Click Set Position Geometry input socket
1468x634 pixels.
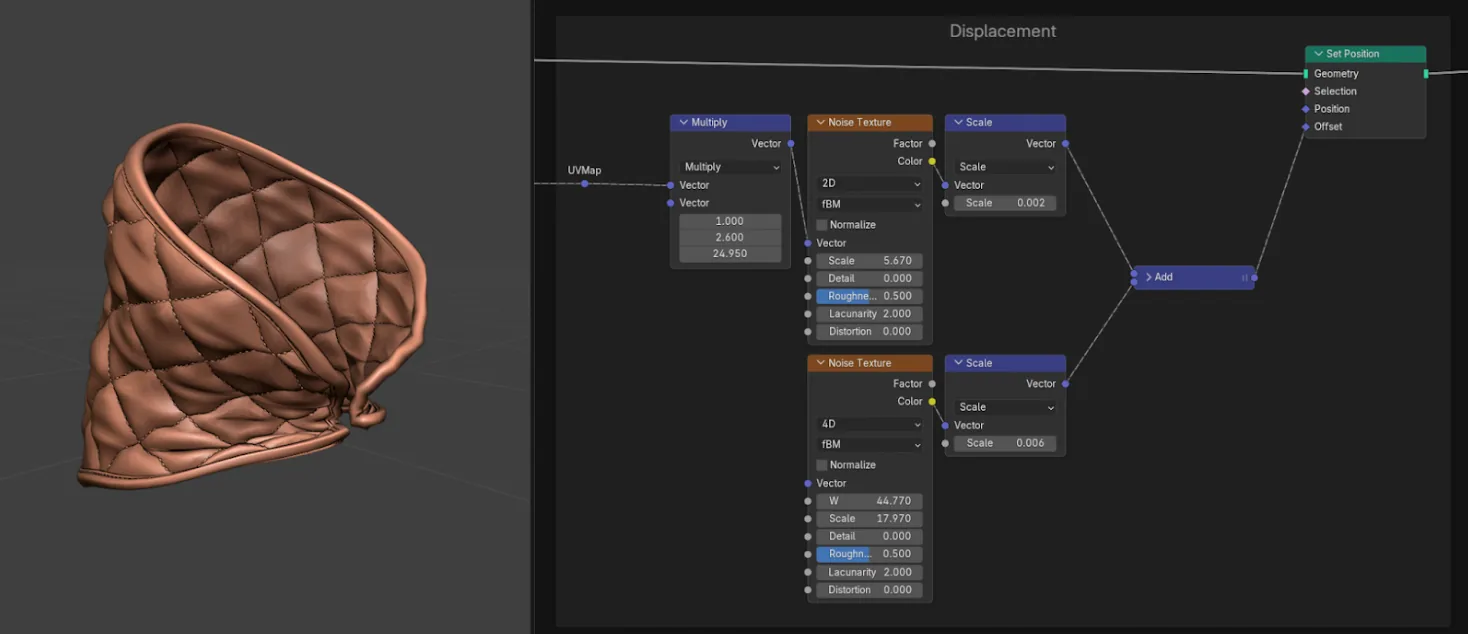1306,74
